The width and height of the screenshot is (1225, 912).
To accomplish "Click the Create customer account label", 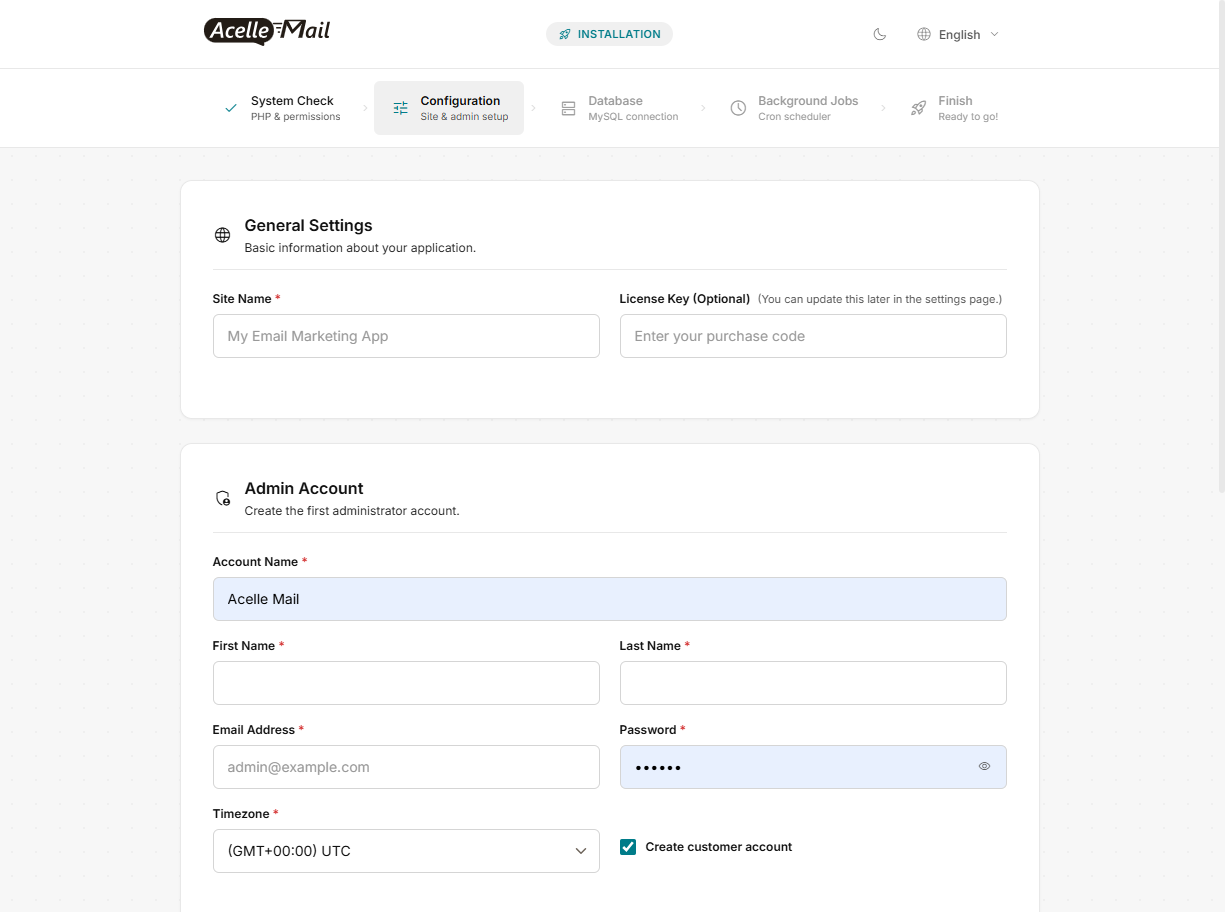I will (x=719, y=847).
